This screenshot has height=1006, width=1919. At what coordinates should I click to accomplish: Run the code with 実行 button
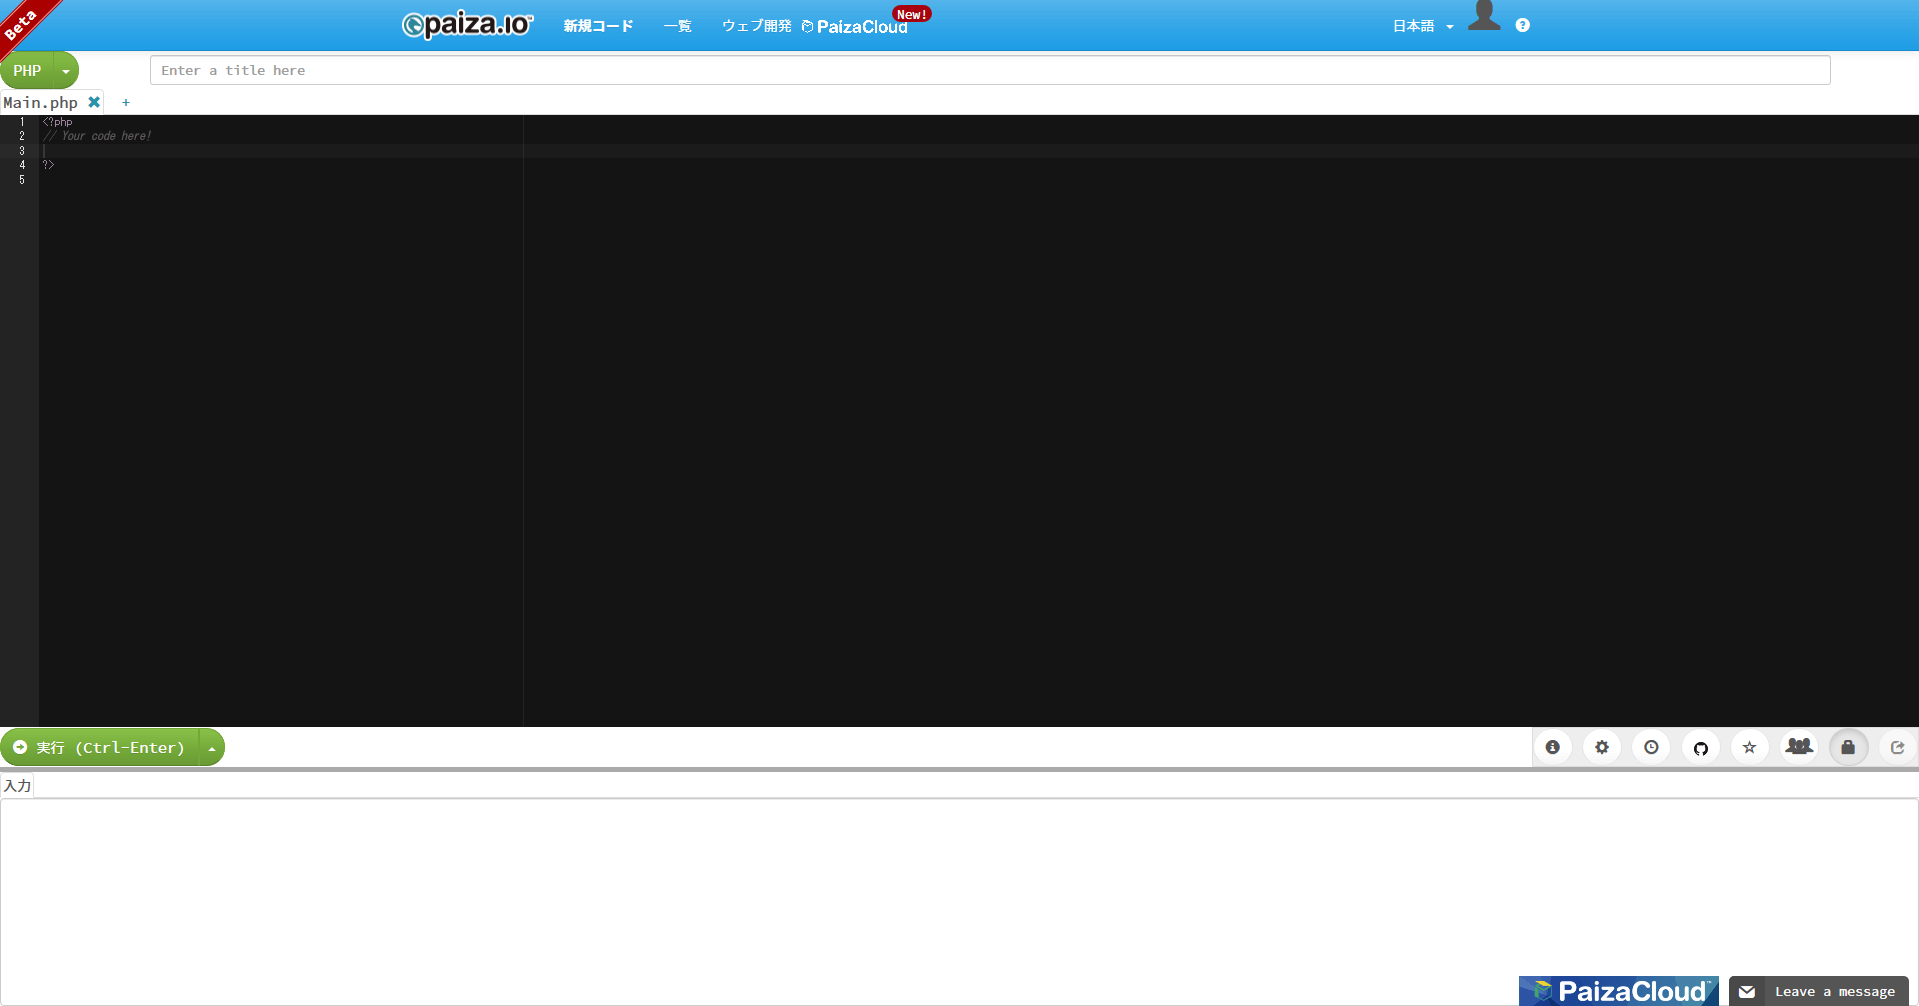click(100, 748)
